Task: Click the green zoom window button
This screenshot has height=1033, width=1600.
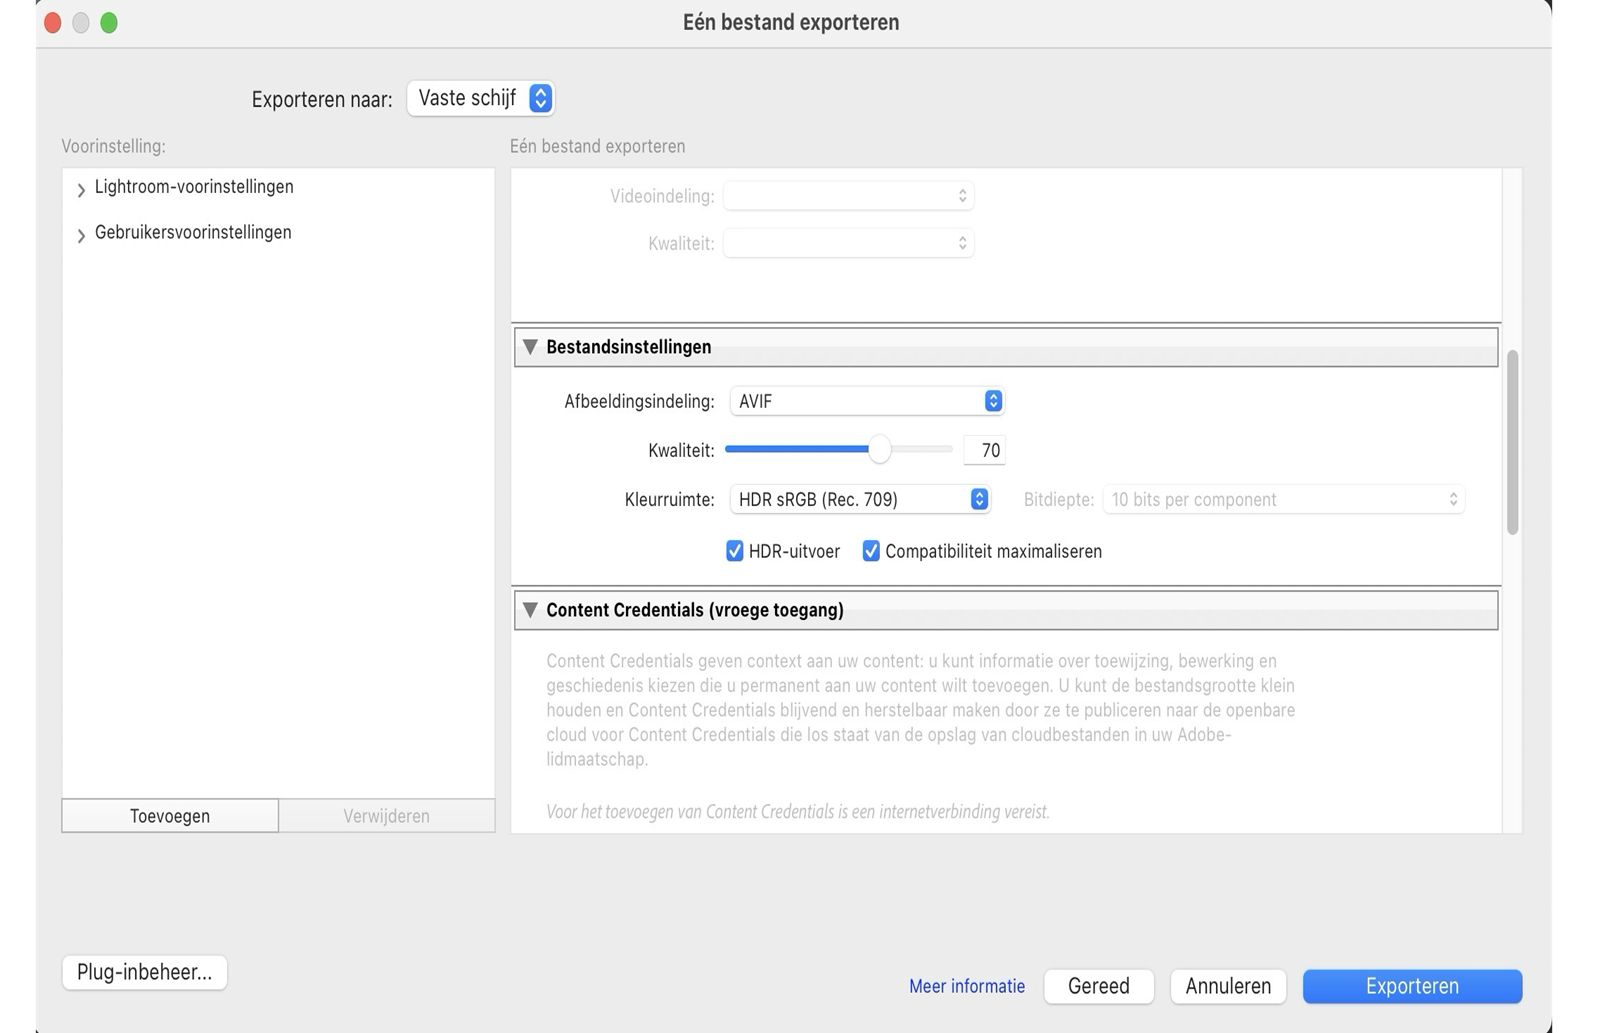Action: (x=109, y=22)
